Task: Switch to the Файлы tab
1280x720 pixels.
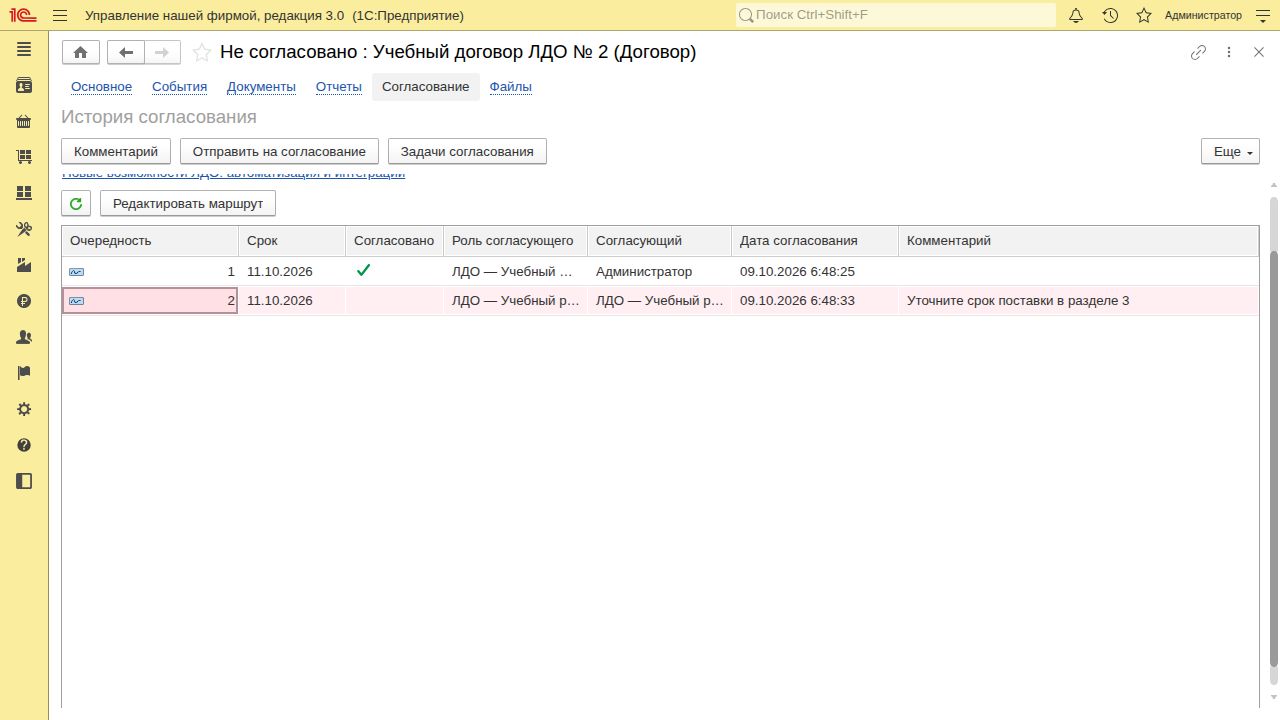Action: 510,87
